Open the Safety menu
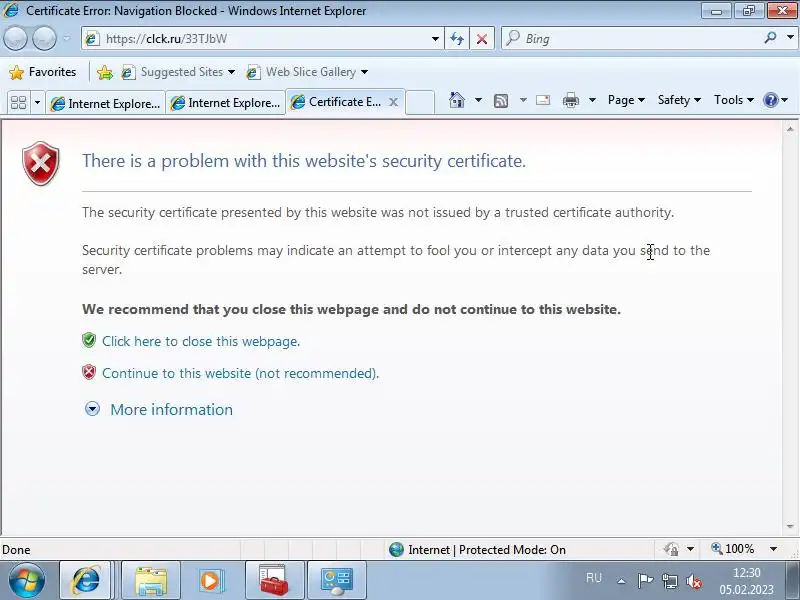Image resolution: width=800 pixels, height=600 pixels. pos(679,100)
